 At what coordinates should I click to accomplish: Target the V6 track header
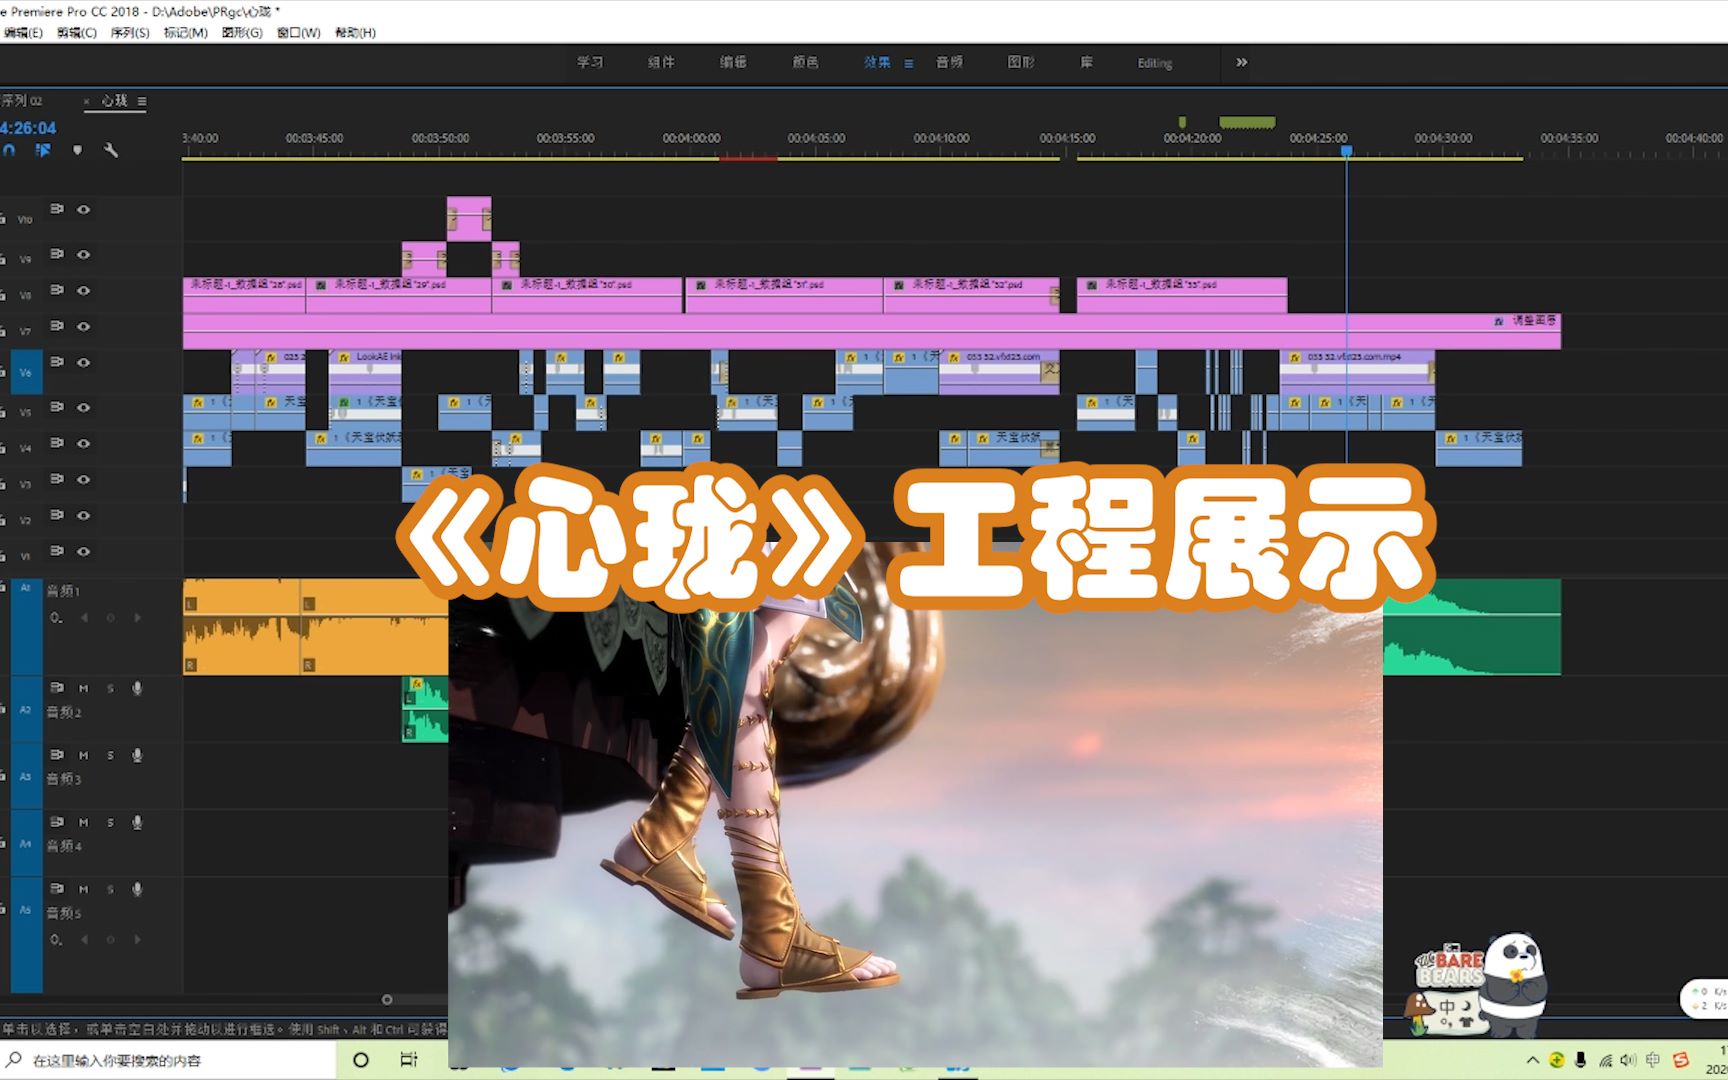[x=26, y=372]
